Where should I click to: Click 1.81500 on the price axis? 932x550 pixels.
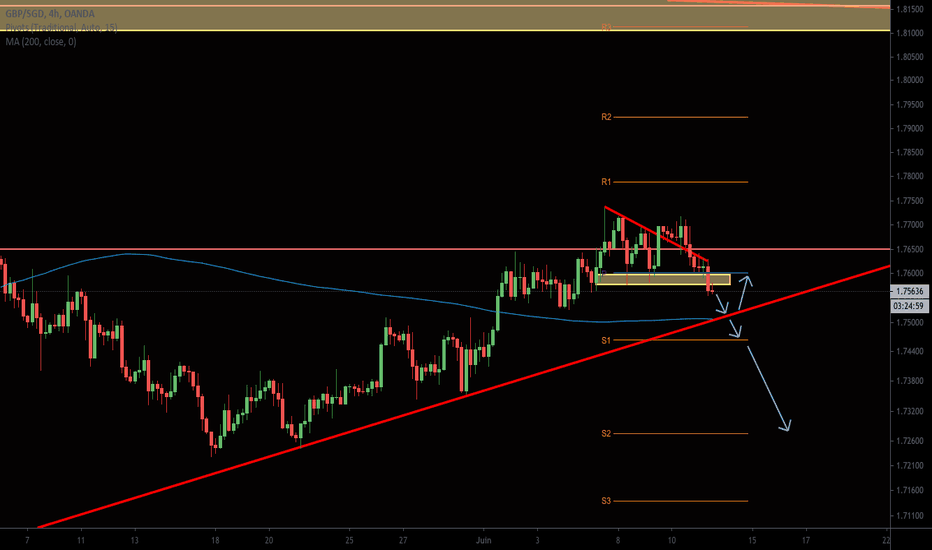click(x=909, y=10)
